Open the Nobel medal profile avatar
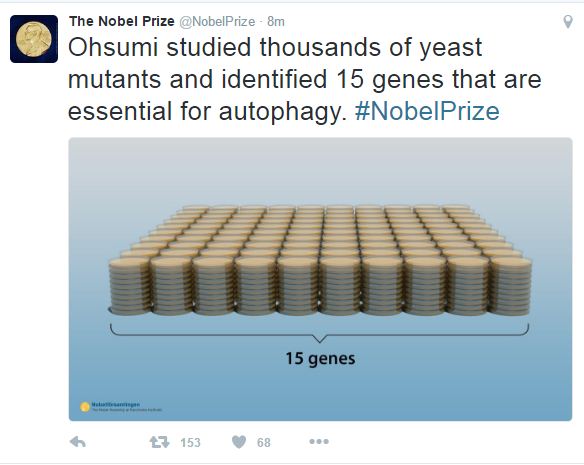Screen dimensions: 584x465 click(x=34, y=39)
